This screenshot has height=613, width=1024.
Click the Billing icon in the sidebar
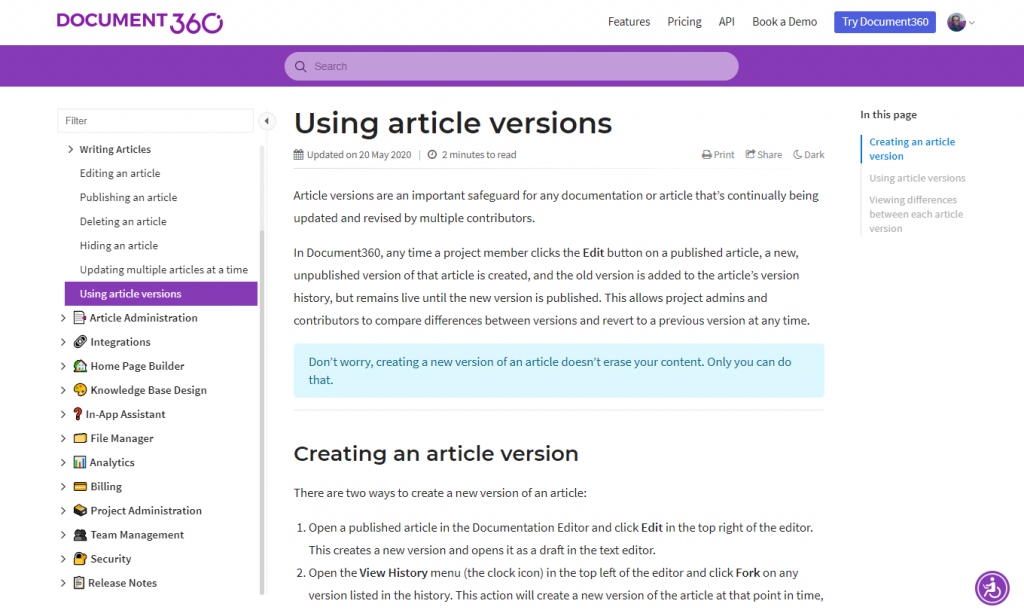(x=80, y=486)
